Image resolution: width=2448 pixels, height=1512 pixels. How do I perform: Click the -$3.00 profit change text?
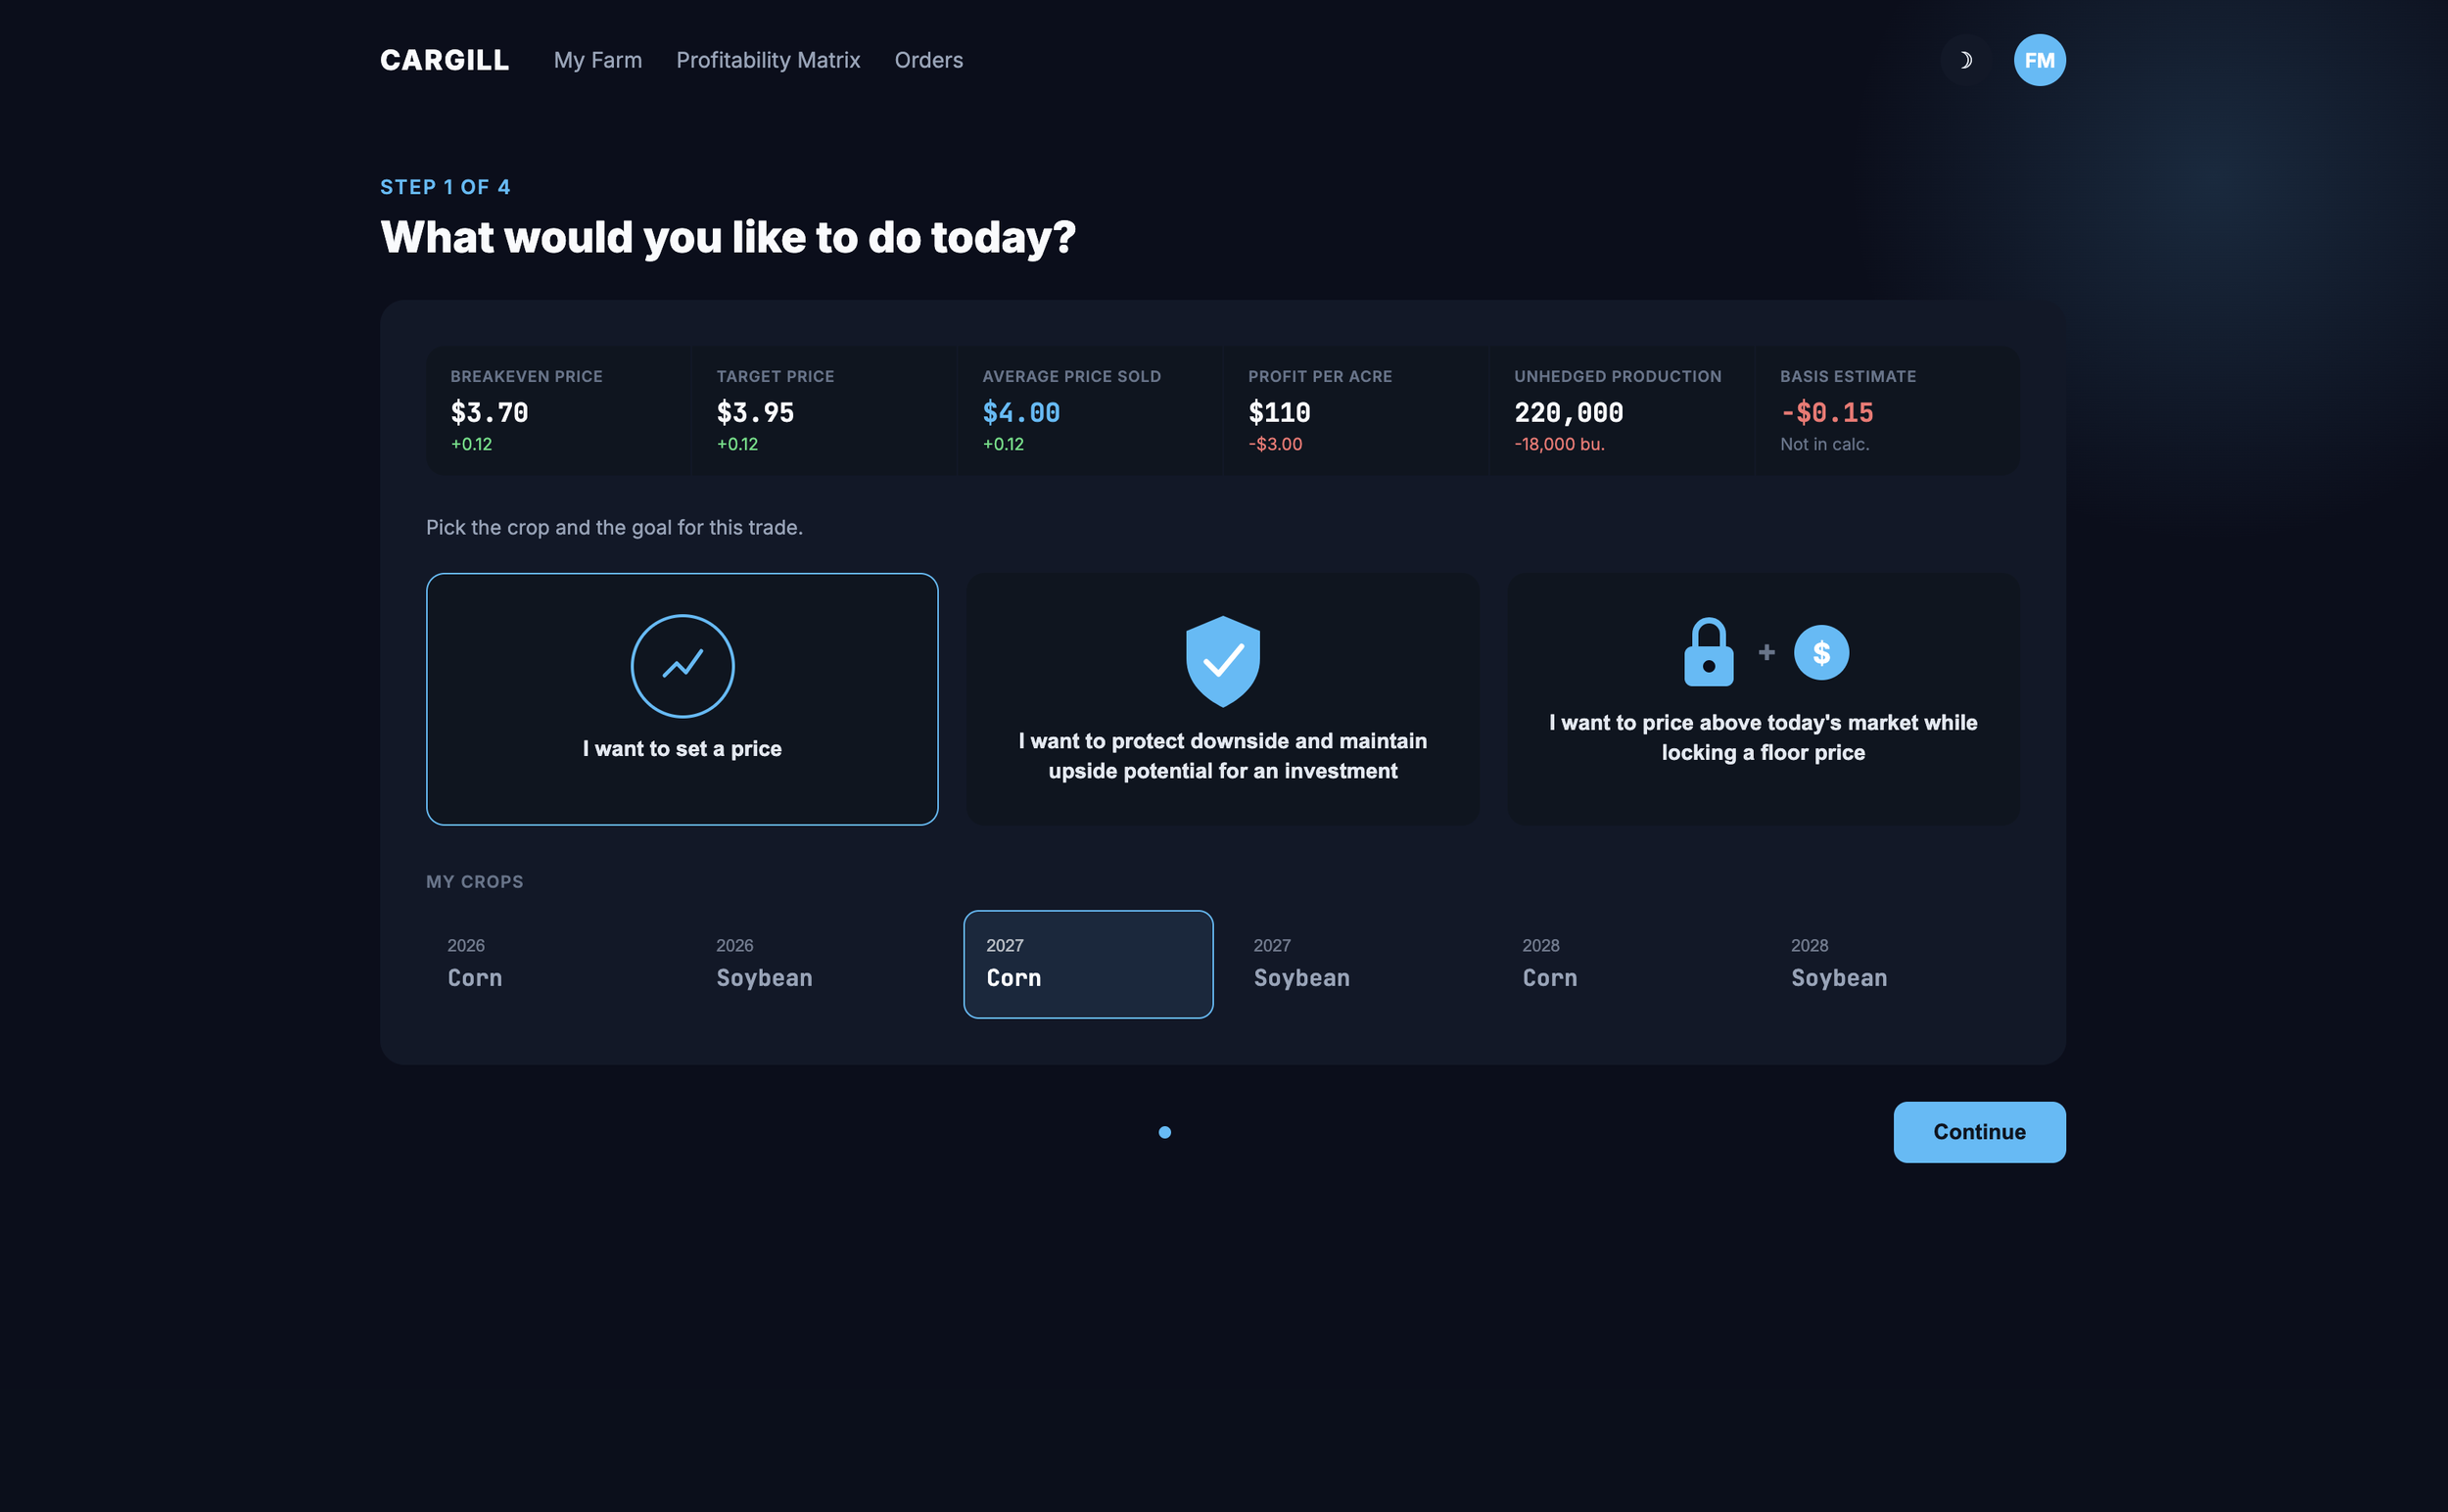pyautogui.click(x=1275, y=444)
